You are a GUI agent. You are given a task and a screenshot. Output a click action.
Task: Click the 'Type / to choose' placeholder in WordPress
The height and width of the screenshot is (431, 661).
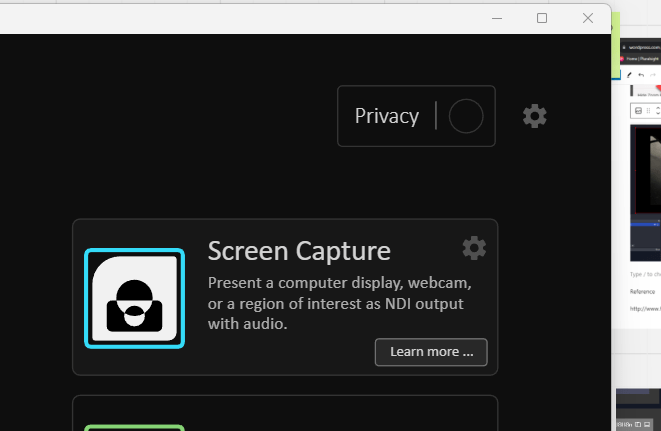(645, 274)
